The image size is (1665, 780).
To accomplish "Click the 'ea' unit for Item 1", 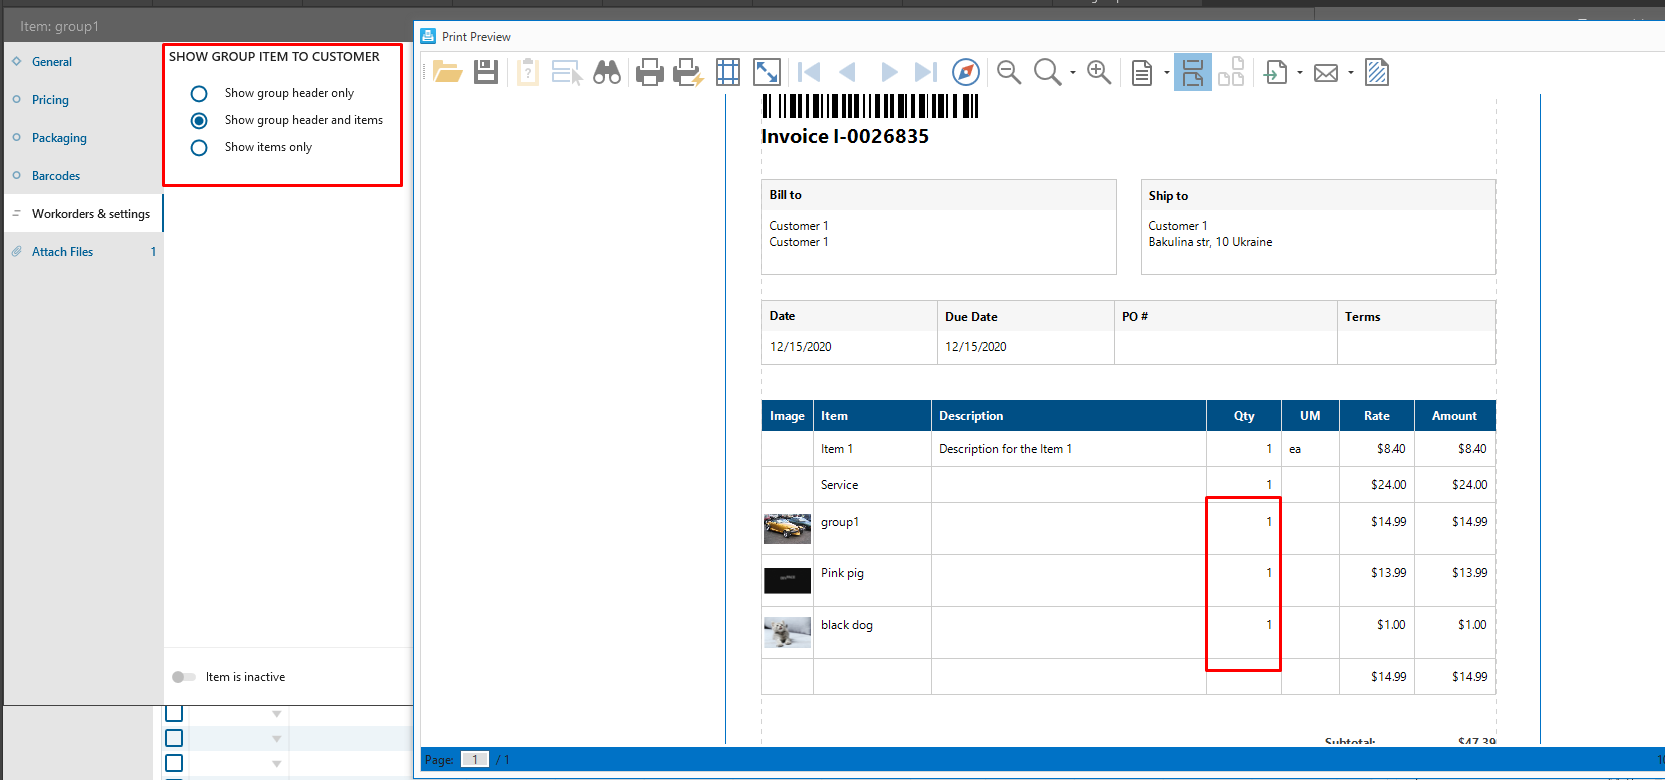I will point(1295,449).
